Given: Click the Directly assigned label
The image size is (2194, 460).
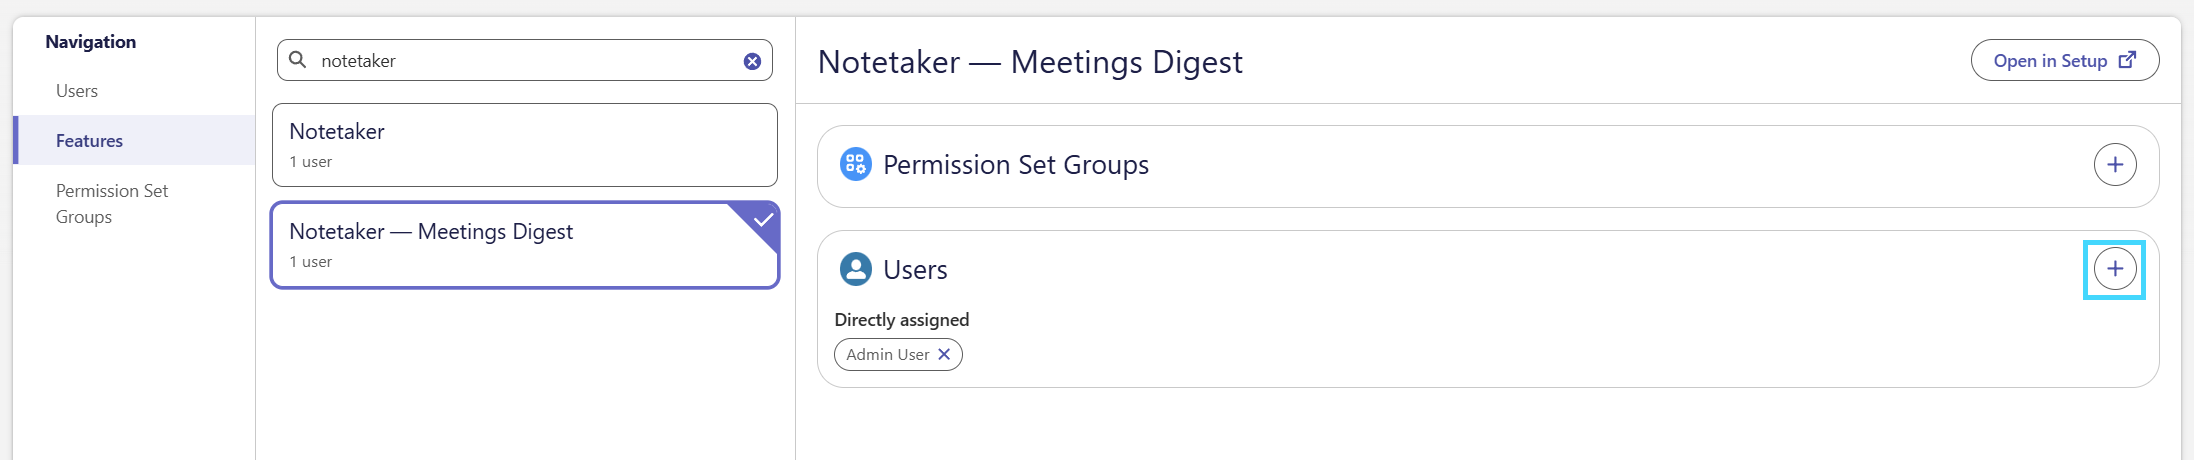Looking at the screenshot, I should pos(902,319).
